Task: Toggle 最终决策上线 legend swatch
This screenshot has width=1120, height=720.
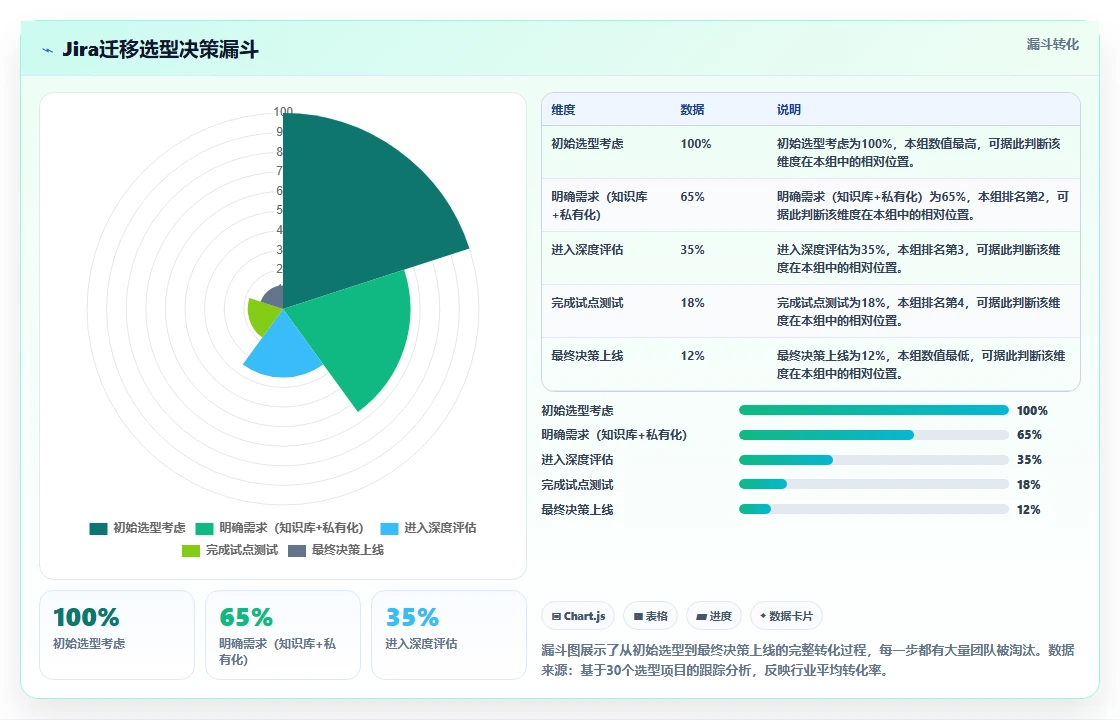Action: [x=296, y=551]
